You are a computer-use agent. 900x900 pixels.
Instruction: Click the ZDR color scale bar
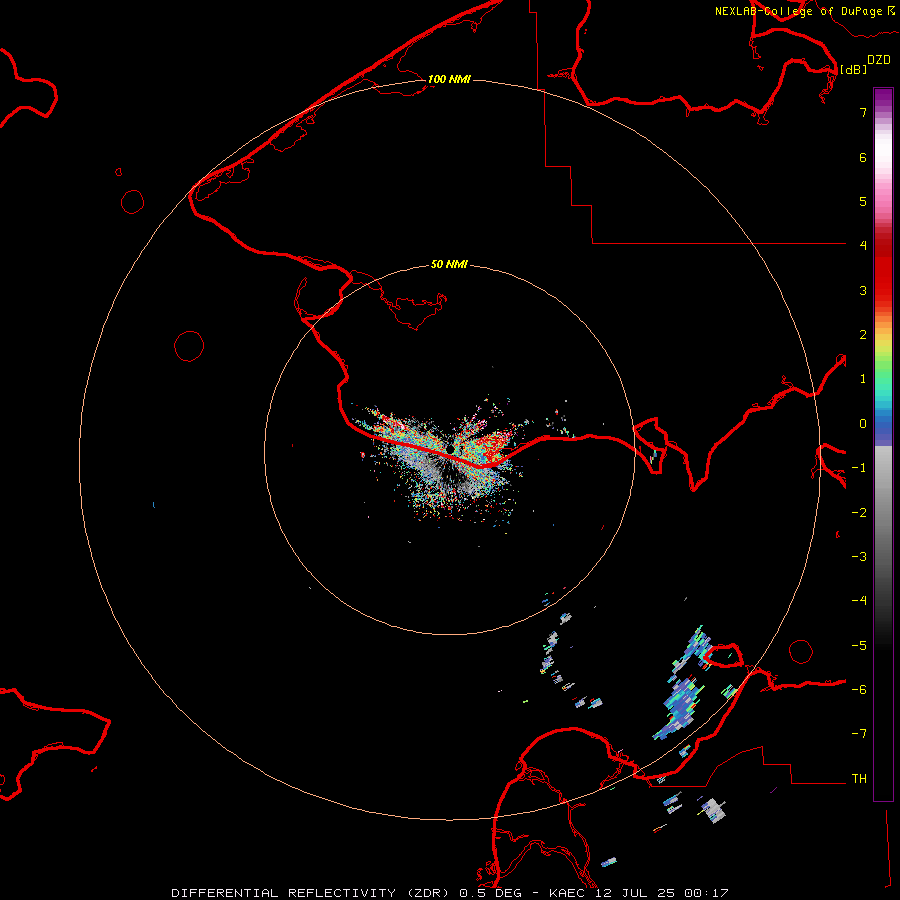(883, 444)
